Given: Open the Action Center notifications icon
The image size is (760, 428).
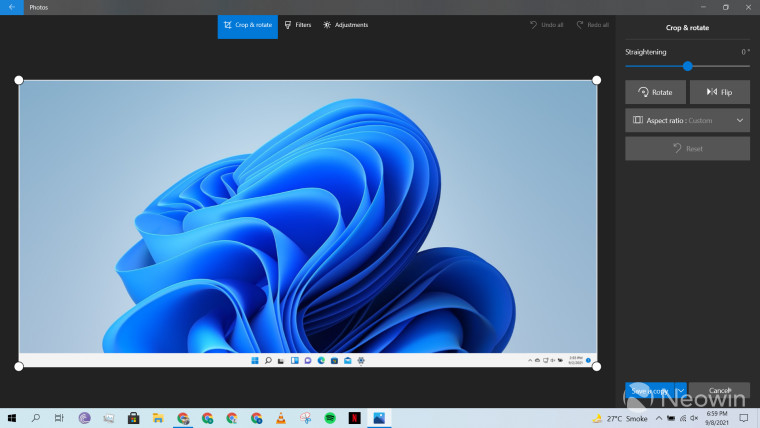Looking at the screenshot, I should [744, 418].
